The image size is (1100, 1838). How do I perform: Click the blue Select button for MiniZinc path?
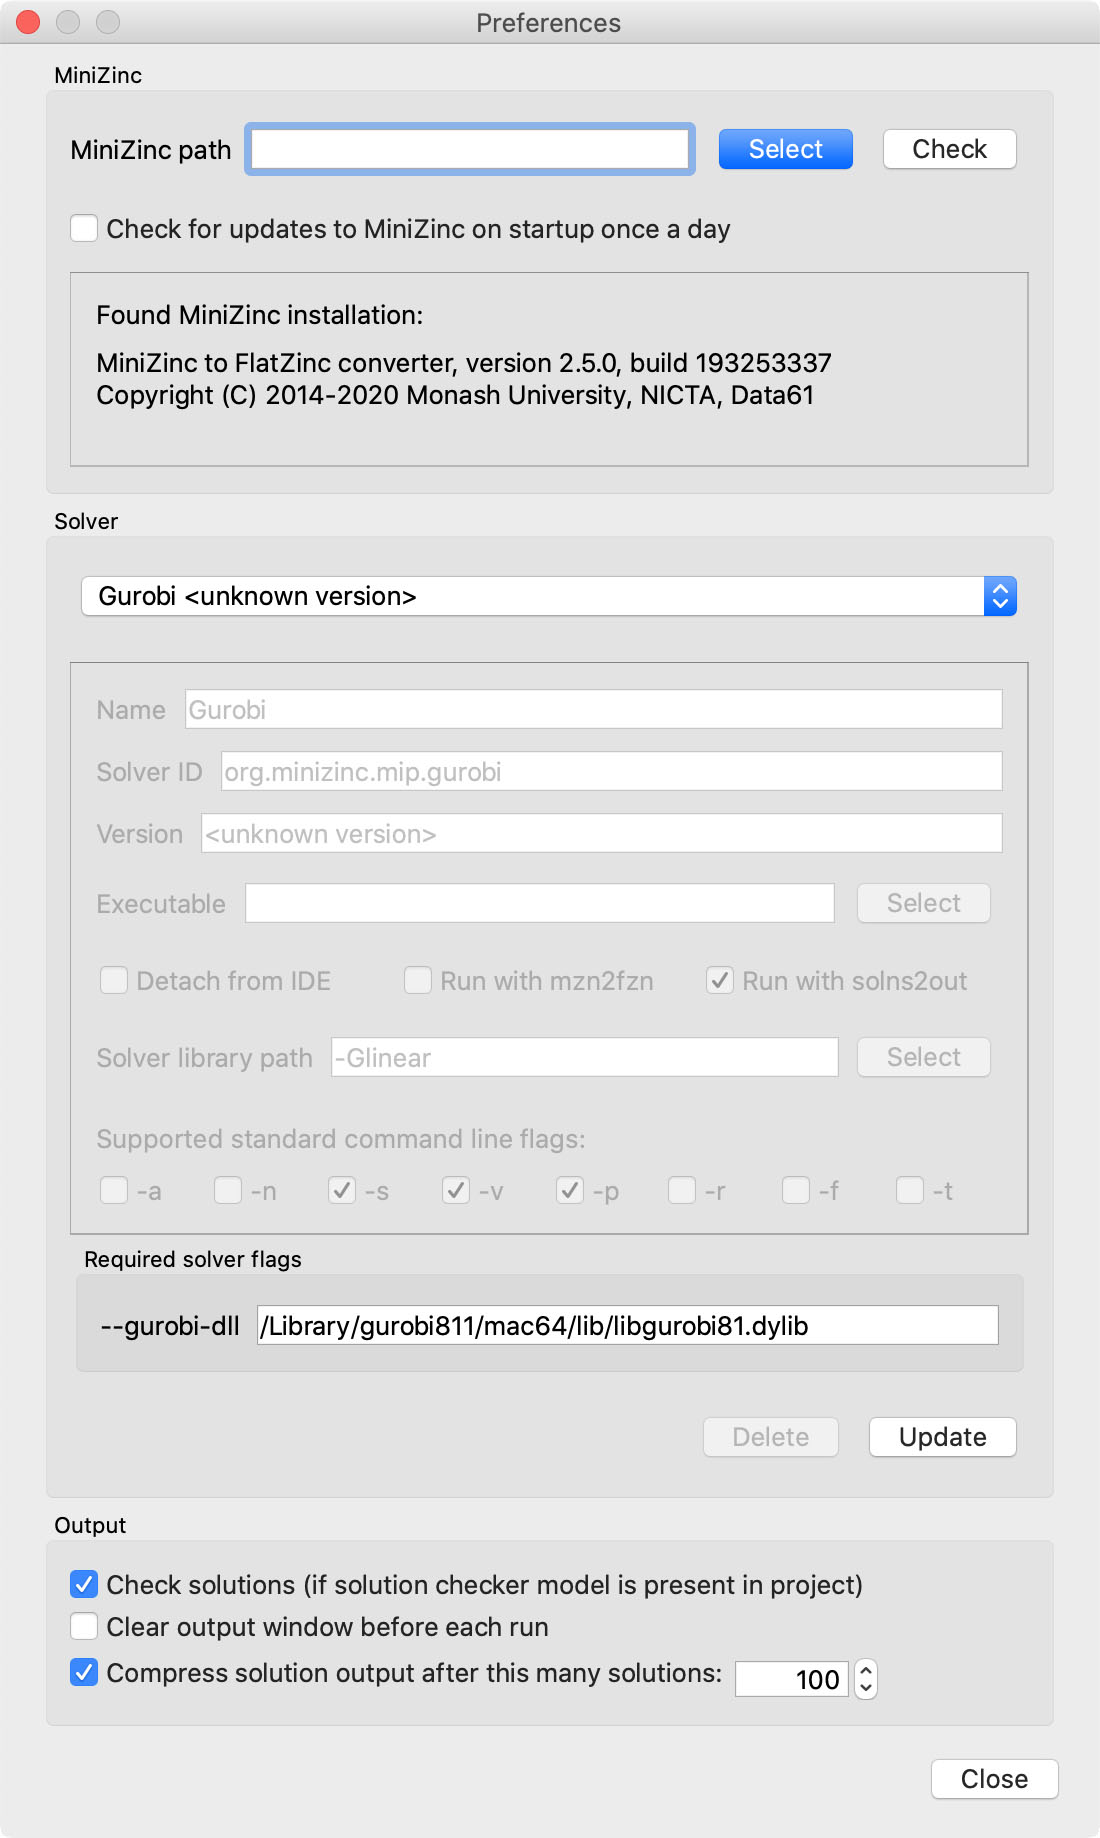(785, 149)
